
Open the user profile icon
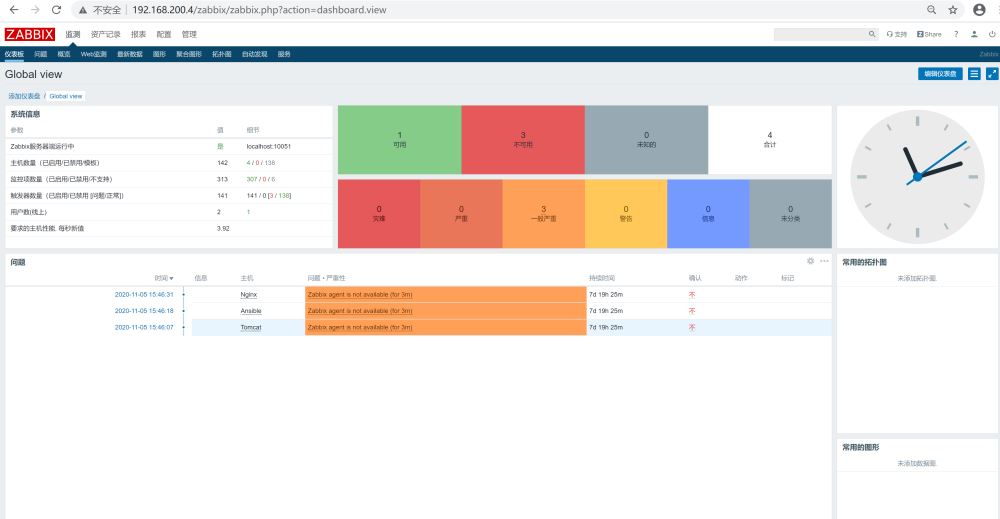[x=975, y=34]
